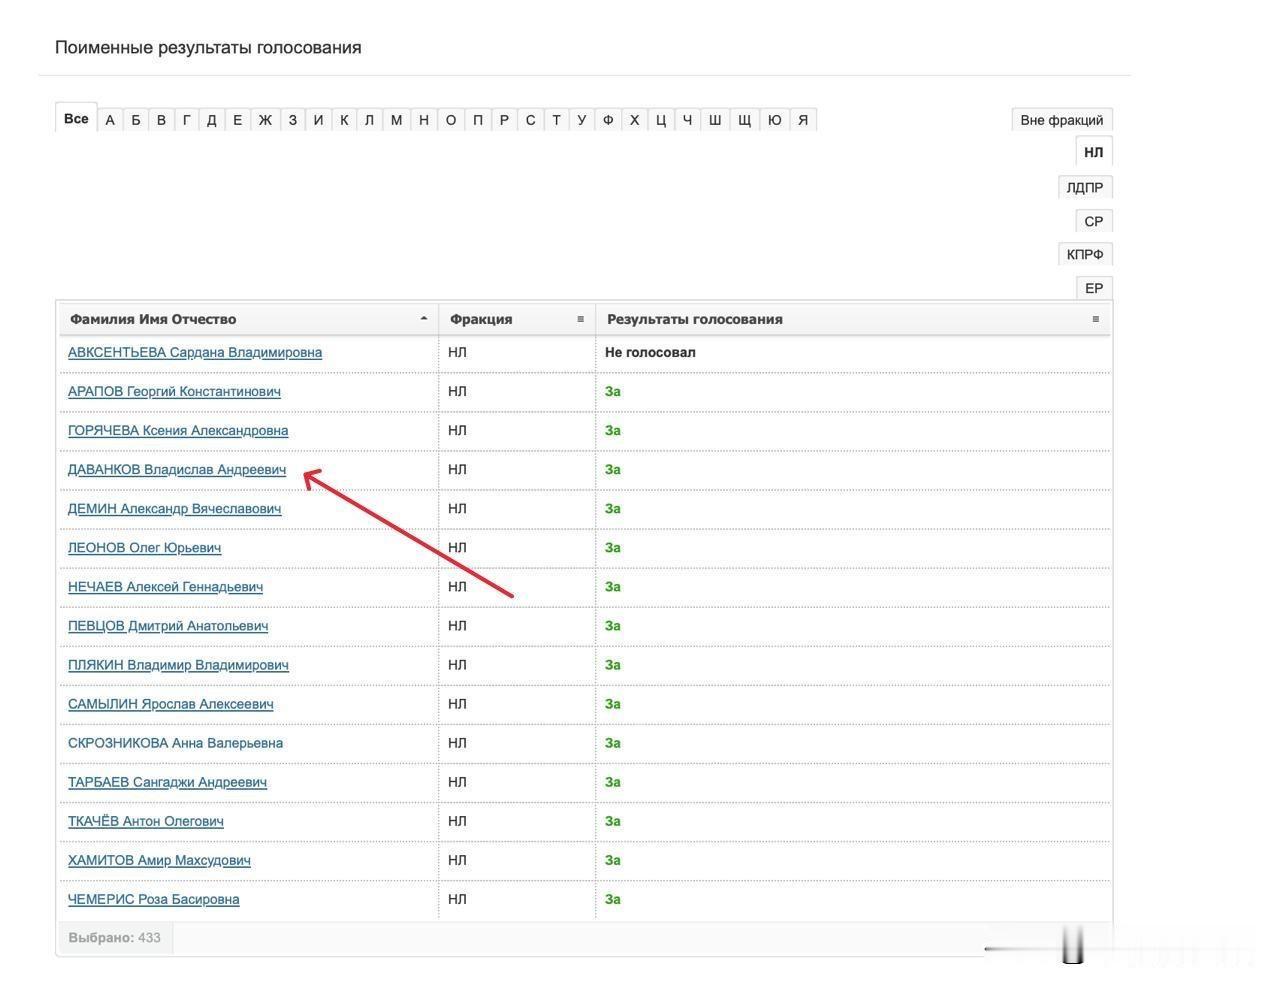This screenshot has height=989, width=1280.
Task: Select the Все alphabet tab
Action: 76,118
